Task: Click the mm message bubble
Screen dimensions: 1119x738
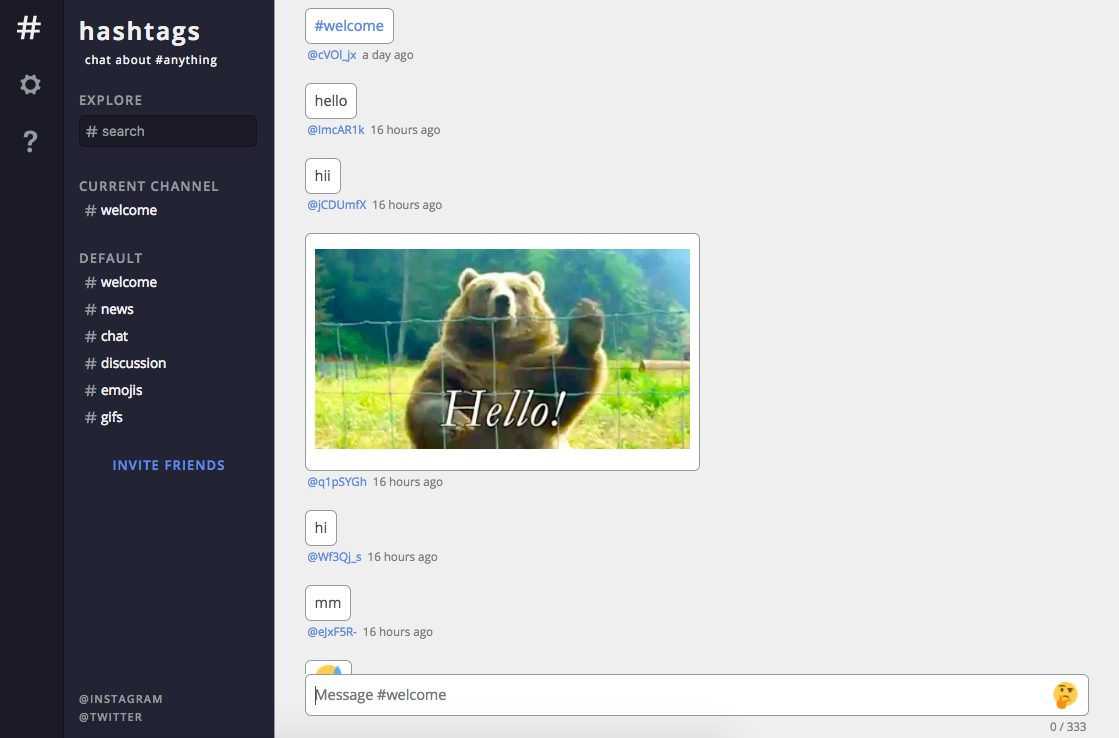Action: click(328, 603)
